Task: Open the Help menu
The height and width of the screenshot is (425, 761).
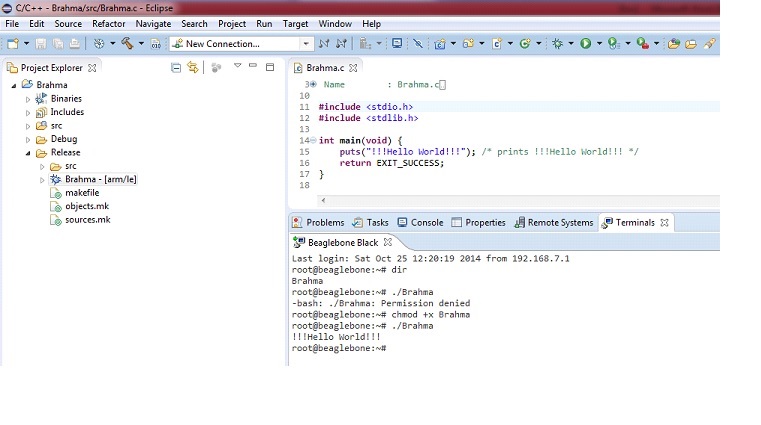Action: [371, 24]
